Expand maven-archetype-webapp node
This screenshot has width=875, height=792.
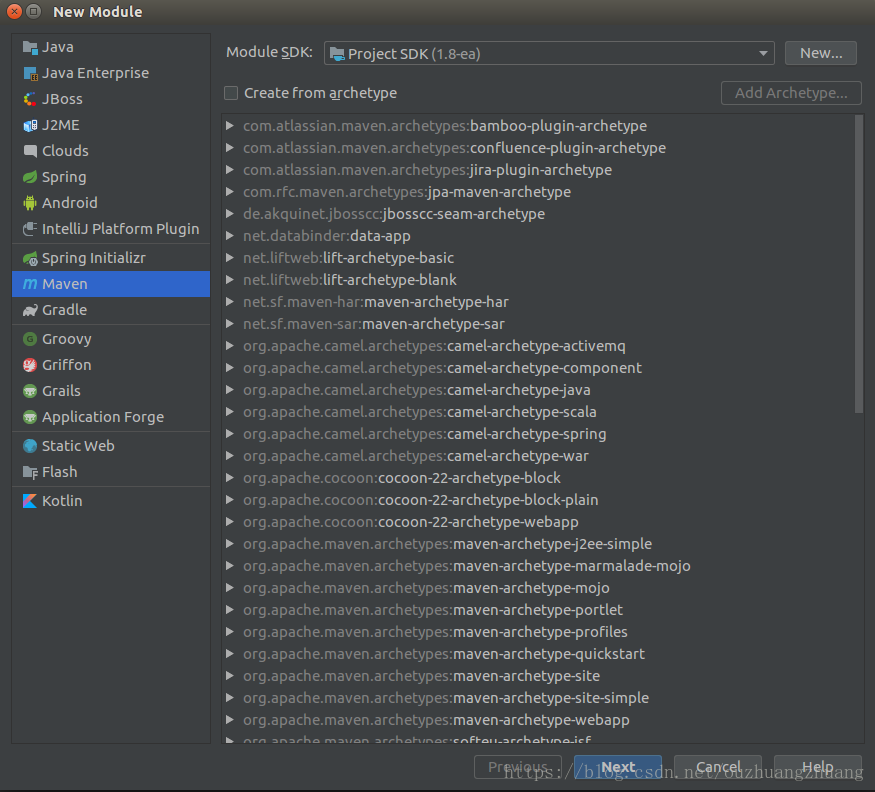click(x=229, y=720)
